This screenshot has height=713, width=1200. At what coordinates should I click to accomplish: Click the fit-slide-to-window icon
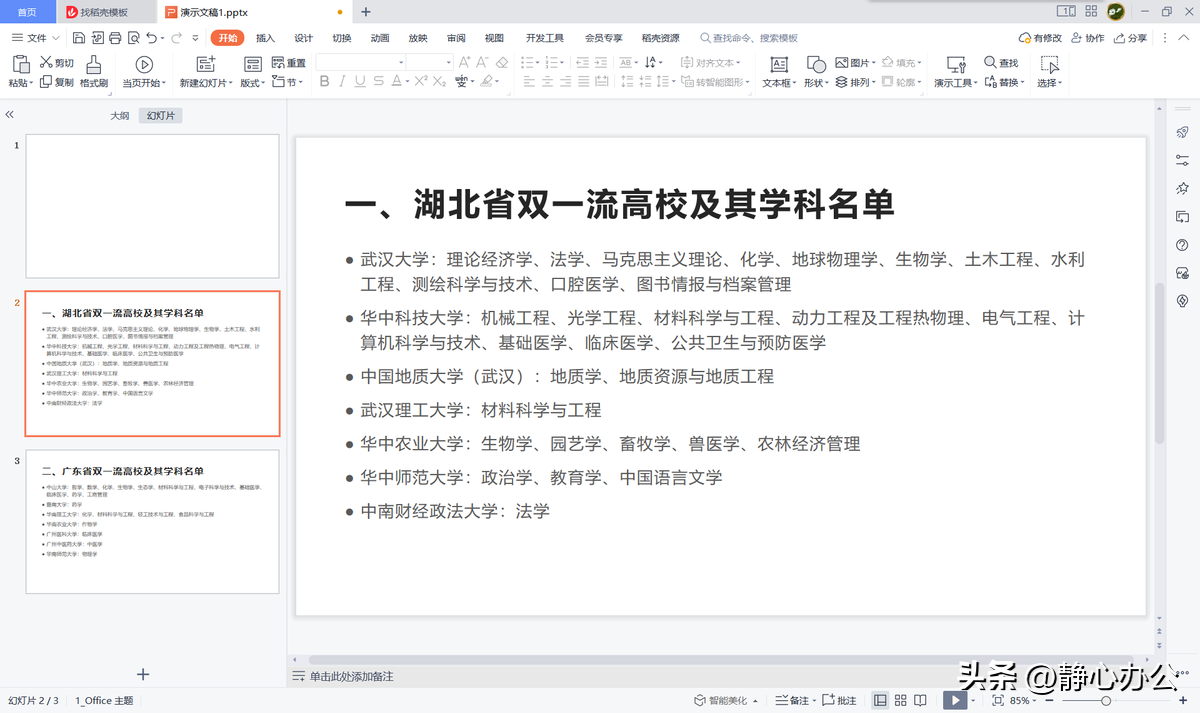click(998, 701)
